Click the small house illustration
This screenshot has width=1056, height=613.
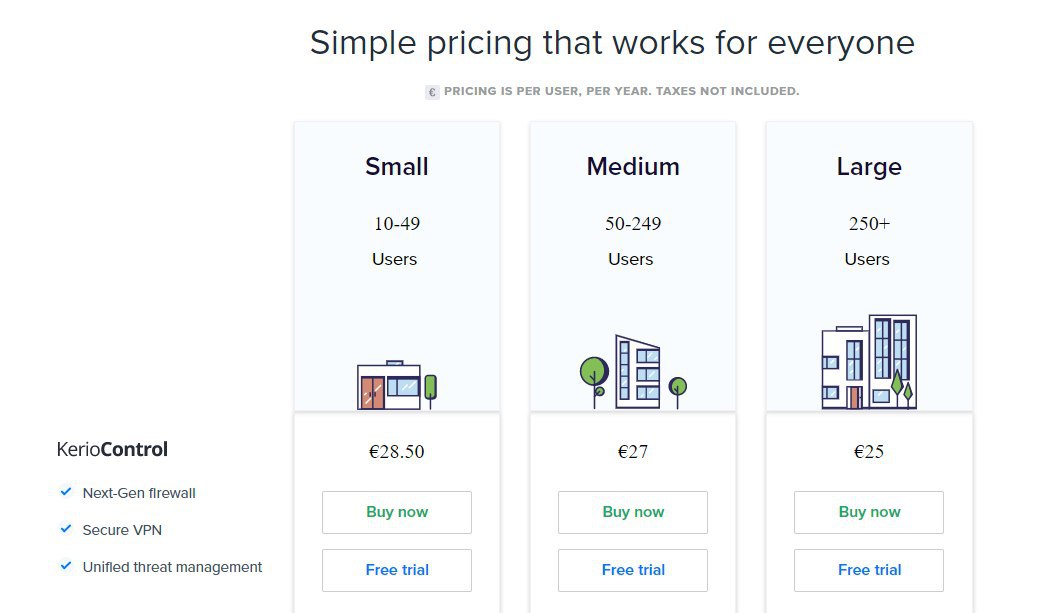coord(397,385)
